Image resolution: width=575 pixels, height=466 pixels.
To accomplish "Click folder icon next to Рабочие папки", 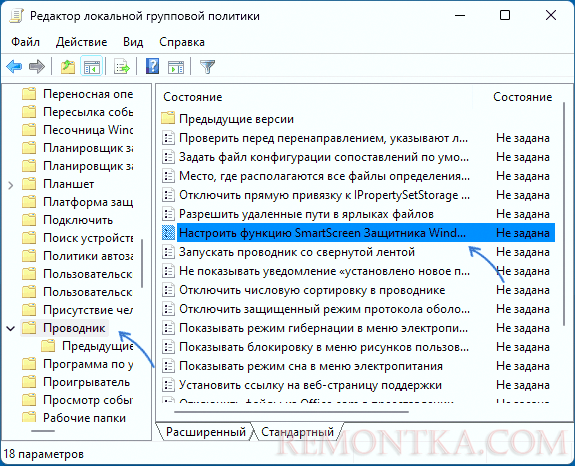I will pos(29,418).
